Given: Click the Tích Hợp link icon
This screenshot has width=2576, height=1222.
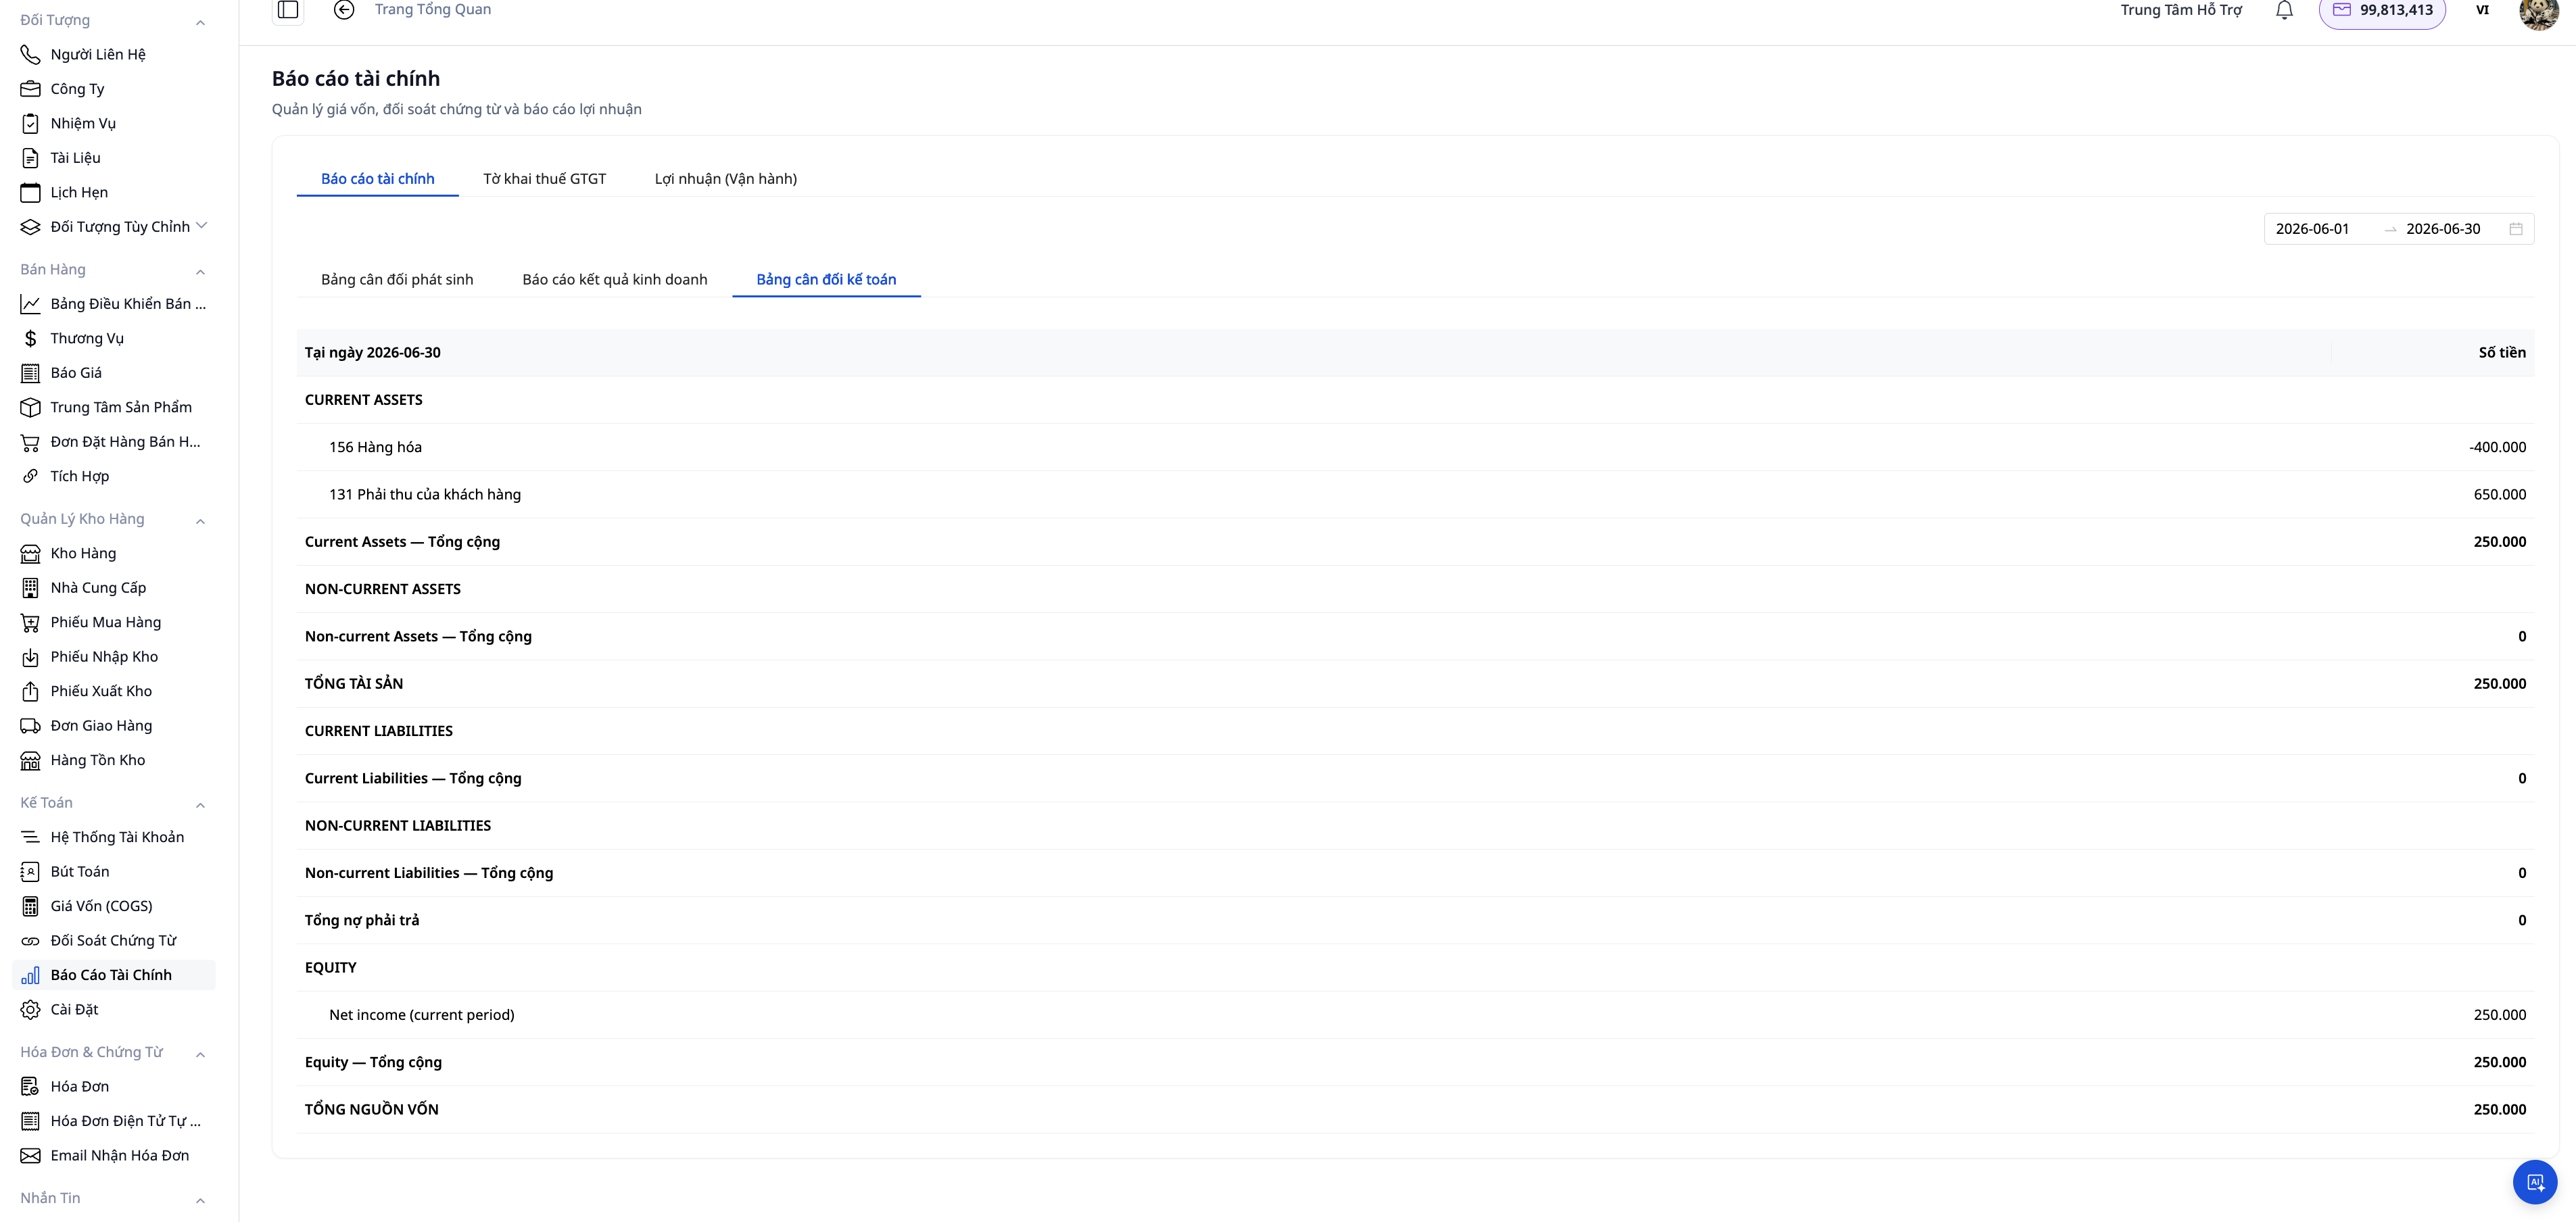Looking at the screenshot, I should 31,476.
